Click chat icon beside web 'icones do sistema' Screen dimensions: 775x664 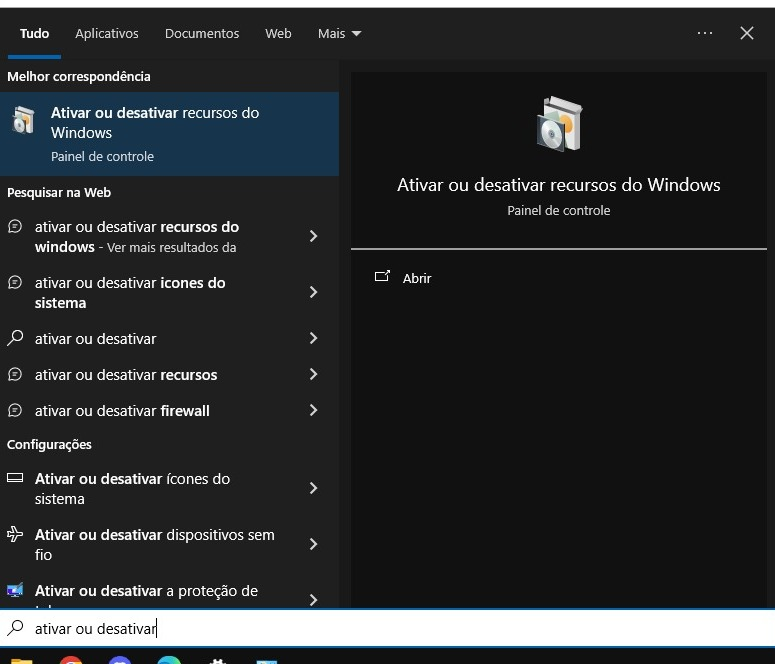pyautogui.click(x=15, y=282)
